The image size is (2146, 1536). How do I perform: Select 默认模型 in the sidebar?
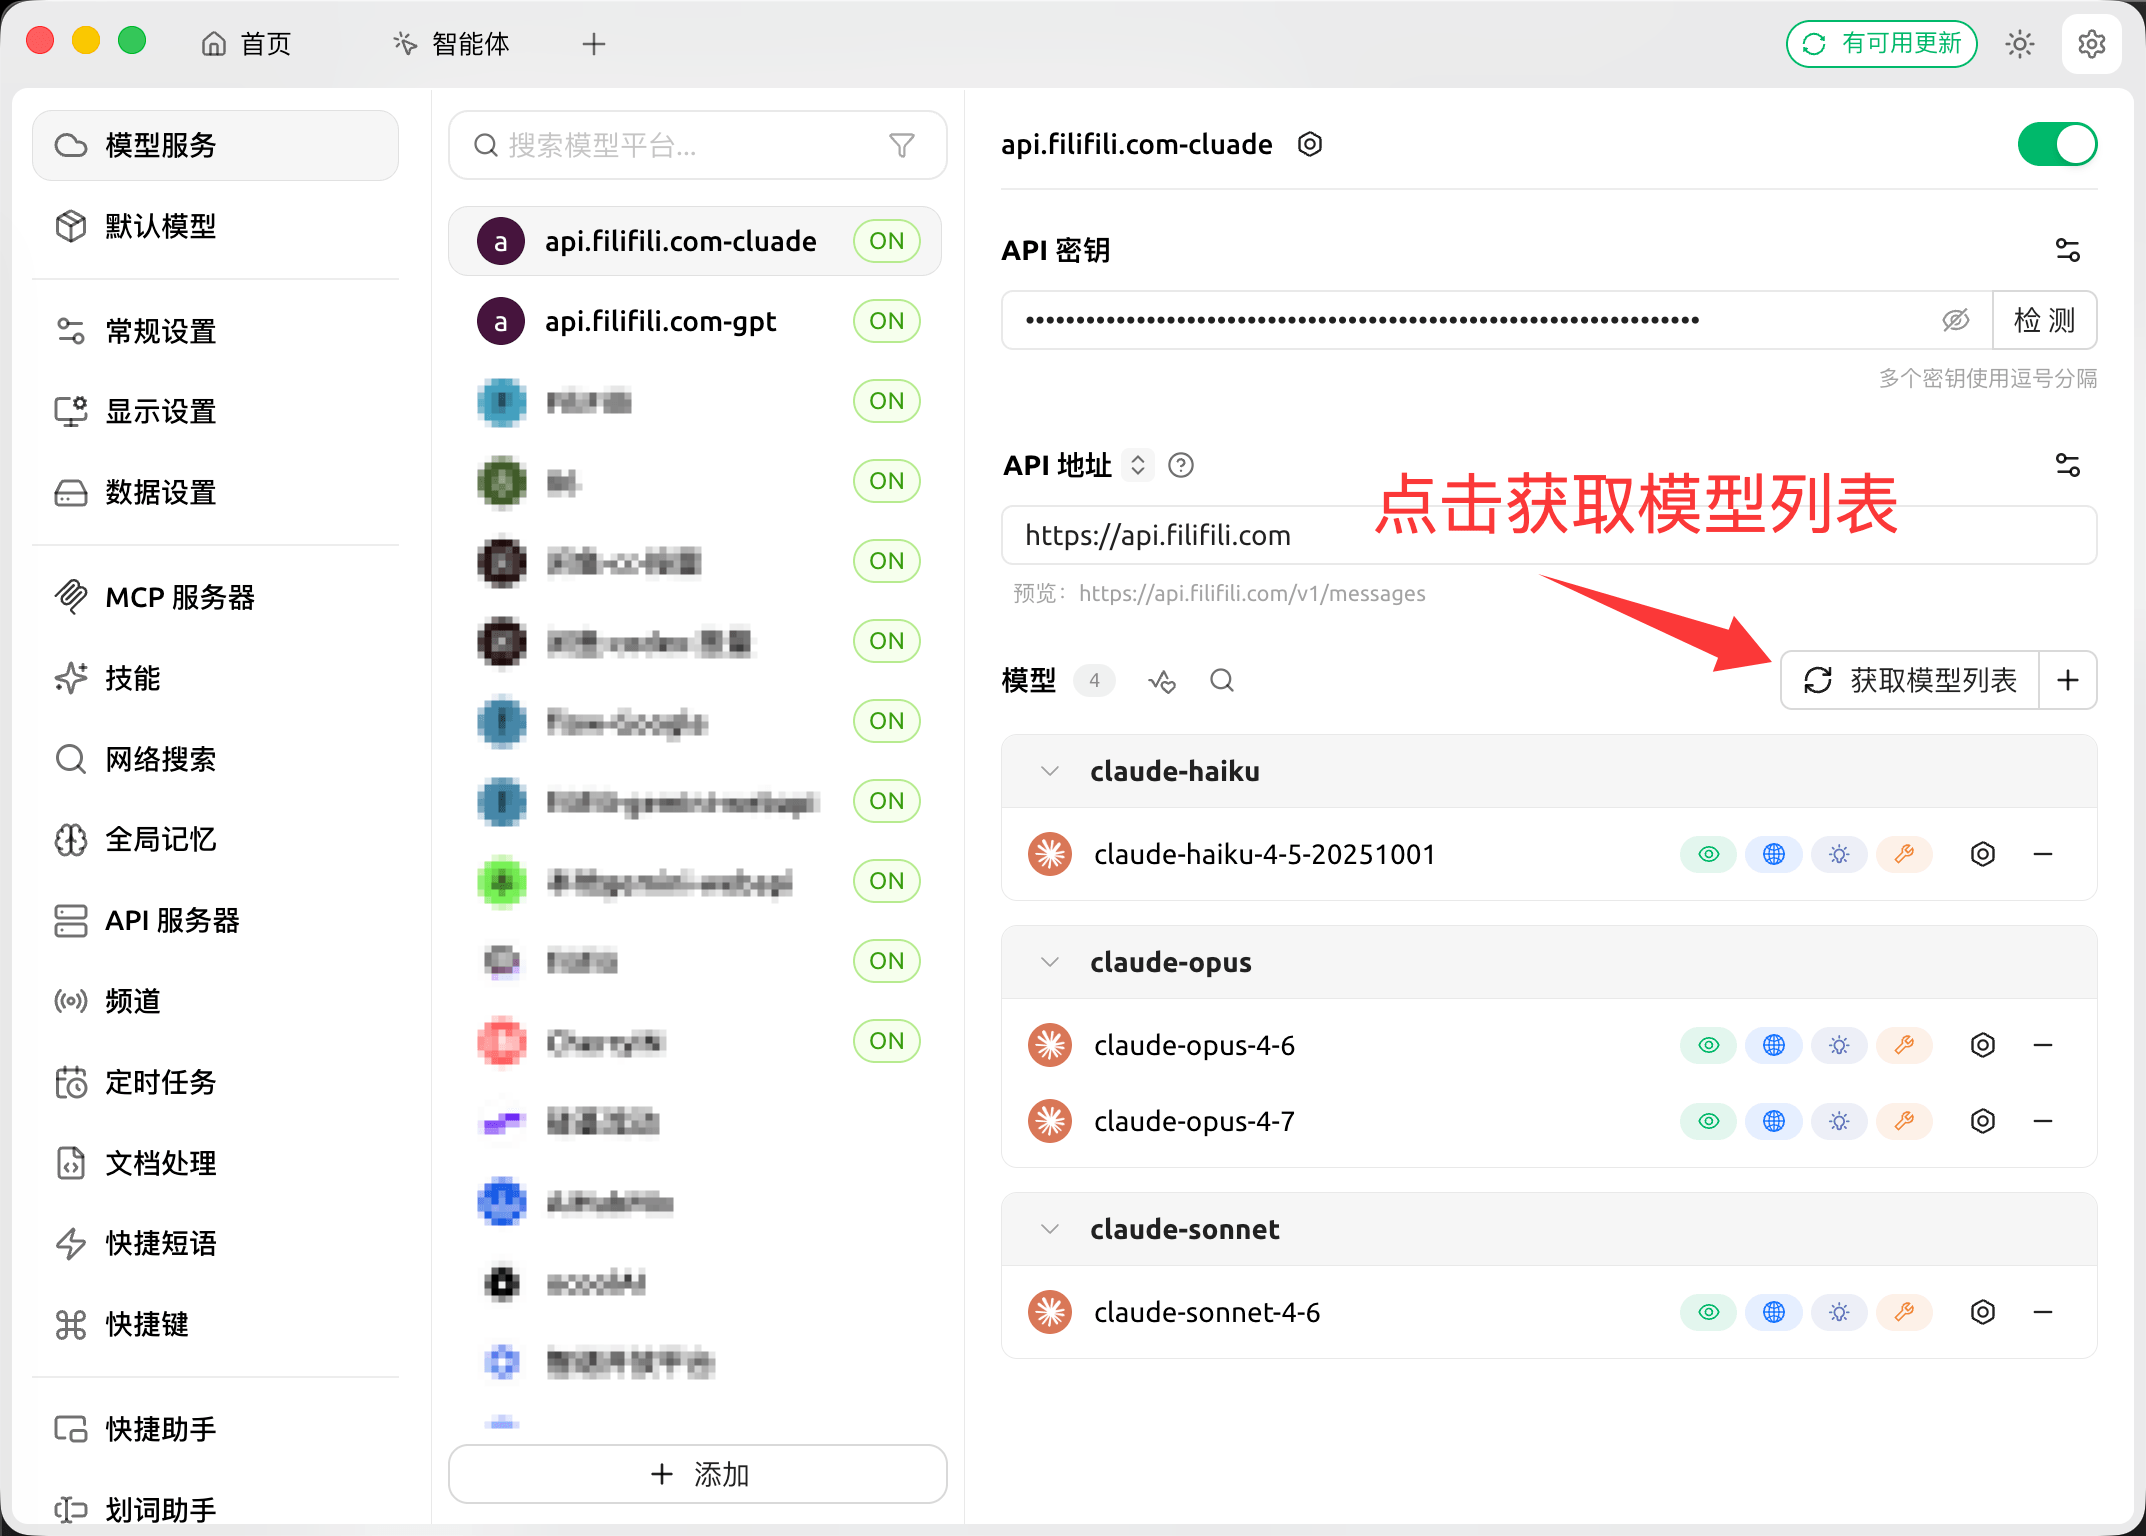216,226
